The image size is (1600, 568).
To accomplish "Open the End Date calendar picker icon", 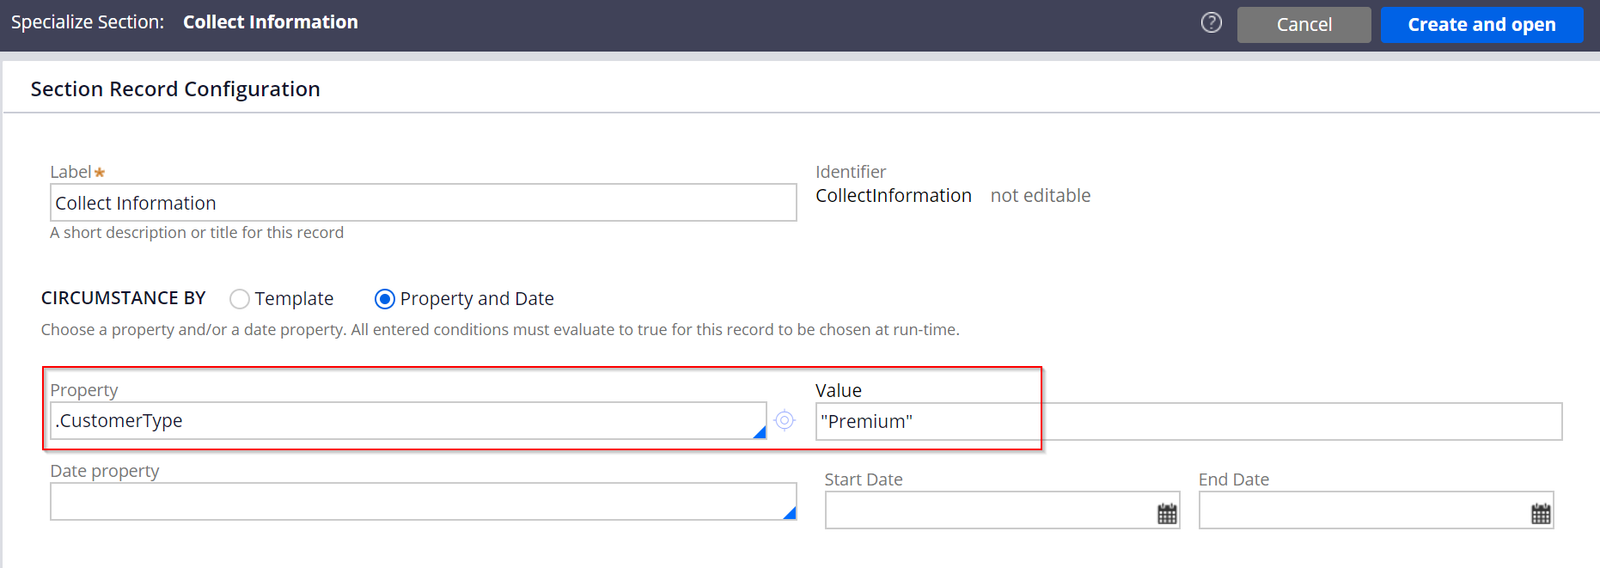I will point(1541,513).
